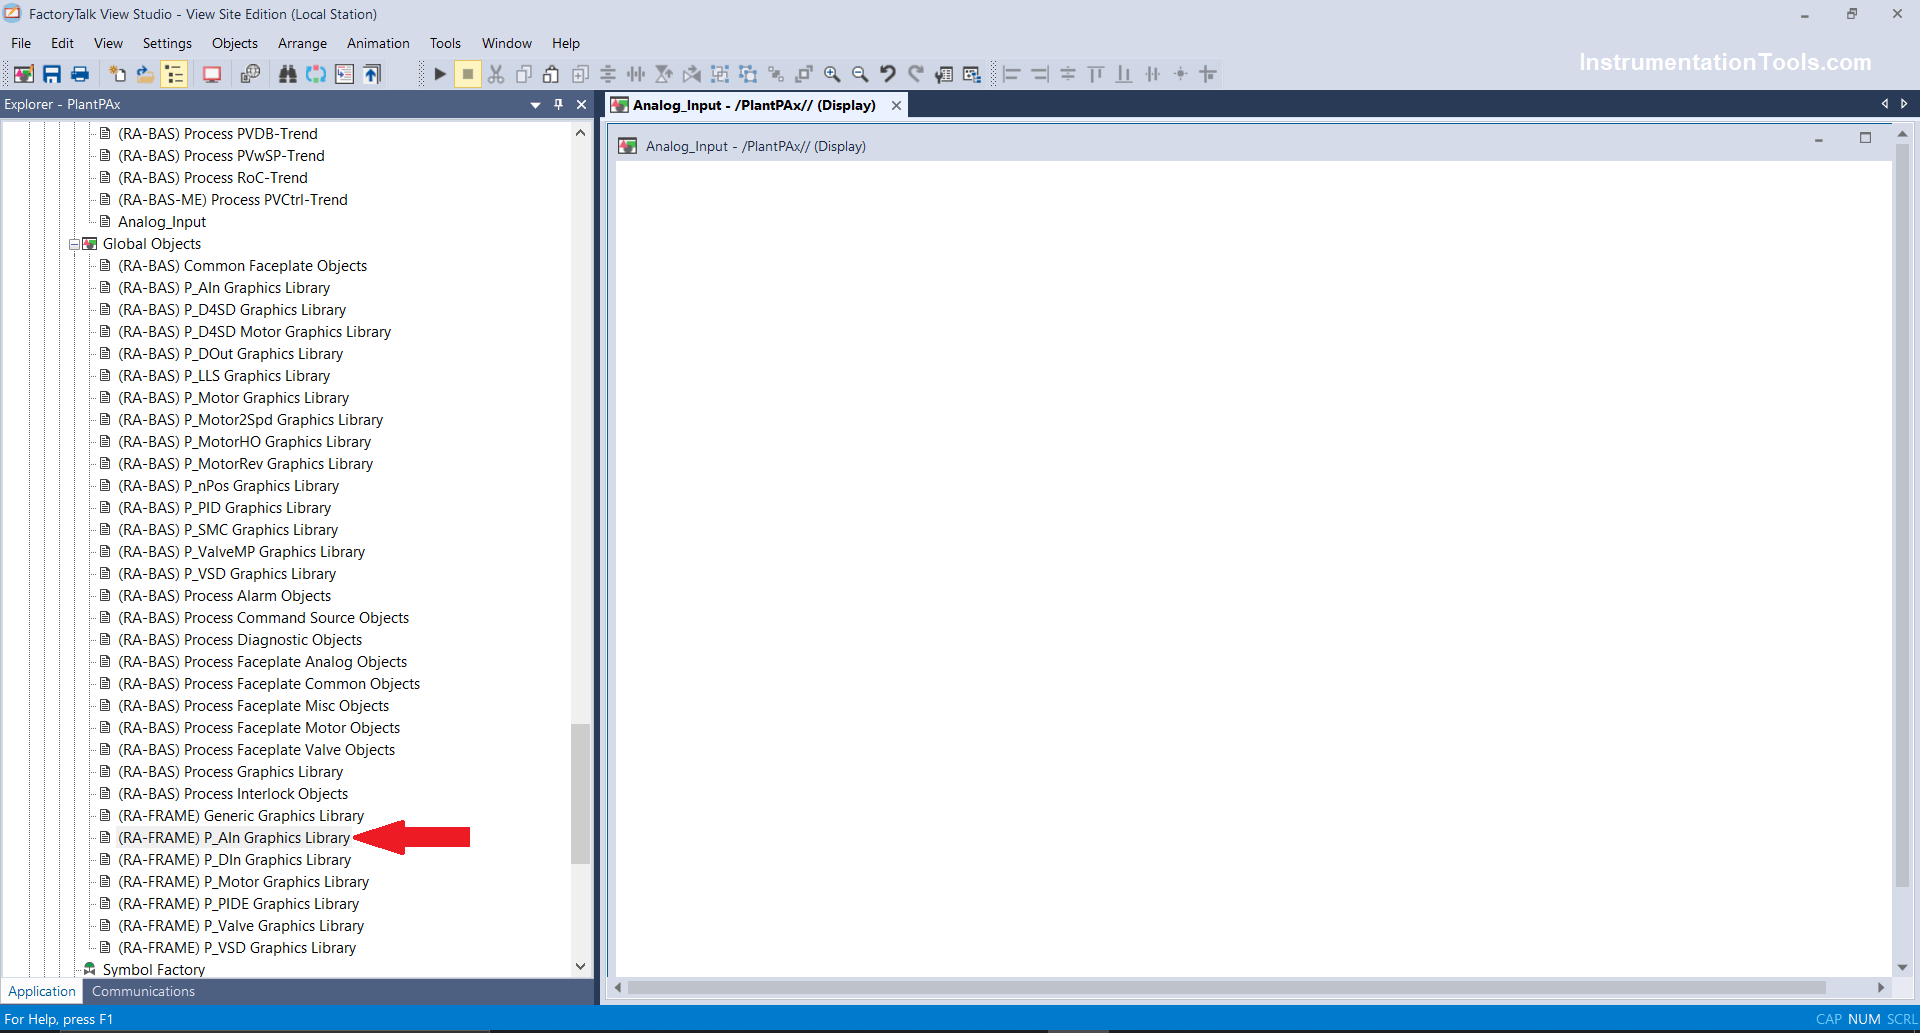The width and height of the screenshot is (1920, 1033).
Task: Click the New Application toolbar icon
Action: (117, 74)
